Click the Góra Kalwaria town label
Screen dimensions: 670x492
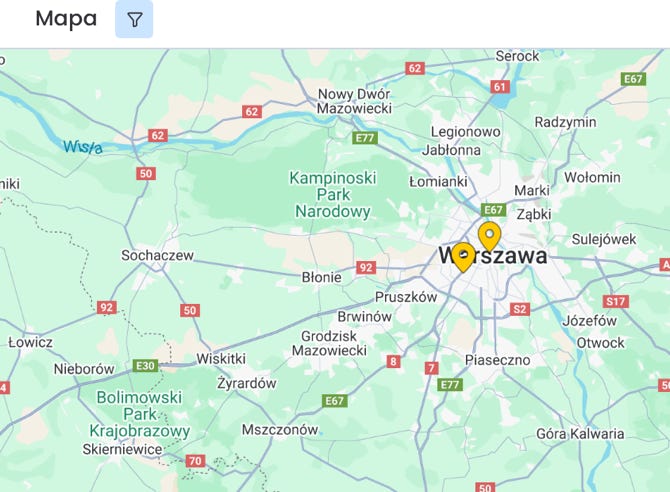tap(580, 434)
